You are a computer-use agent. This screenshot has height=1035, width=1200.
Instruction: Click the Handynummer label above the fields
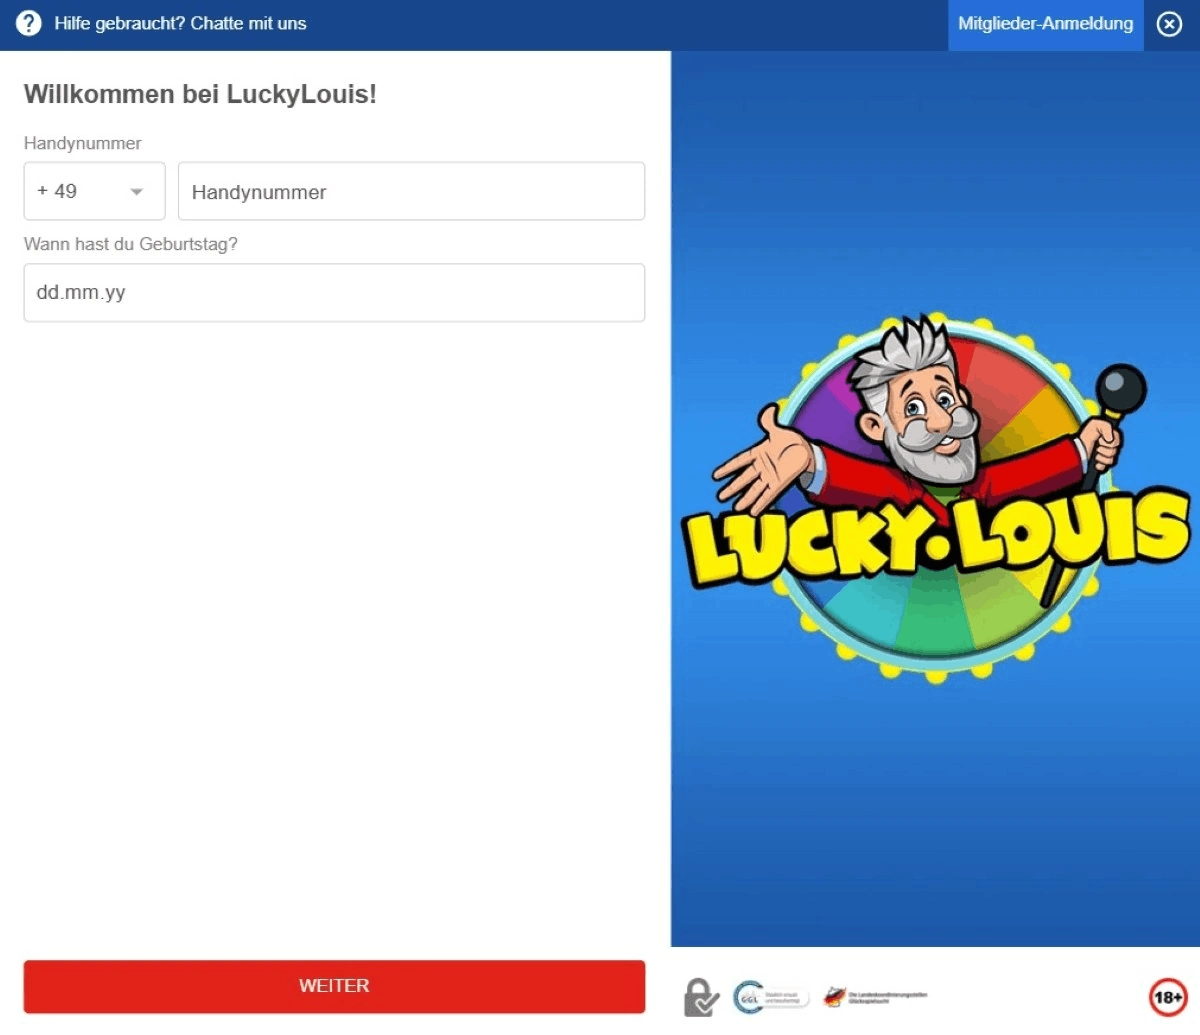coord(83,143)
